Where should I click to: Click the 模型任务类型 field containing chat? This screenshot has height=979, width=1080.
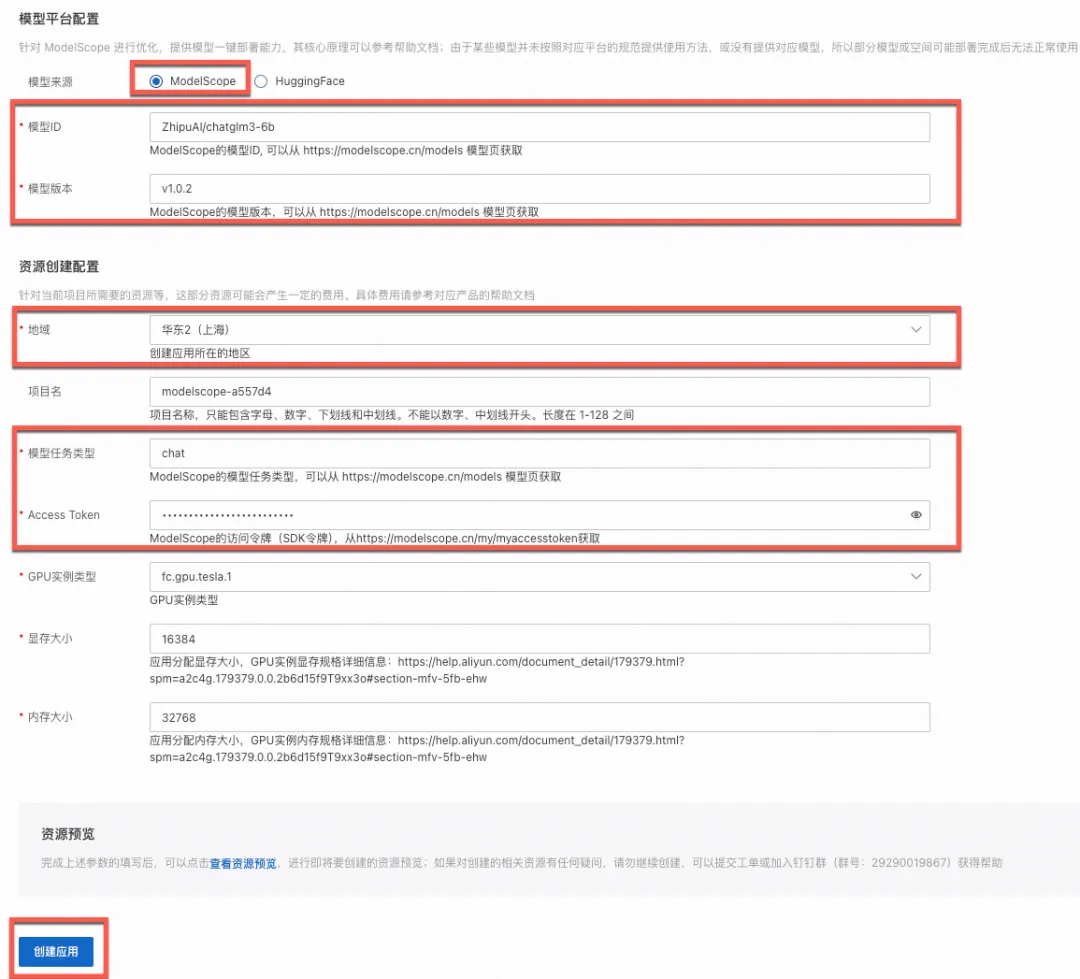pos(539,453)
